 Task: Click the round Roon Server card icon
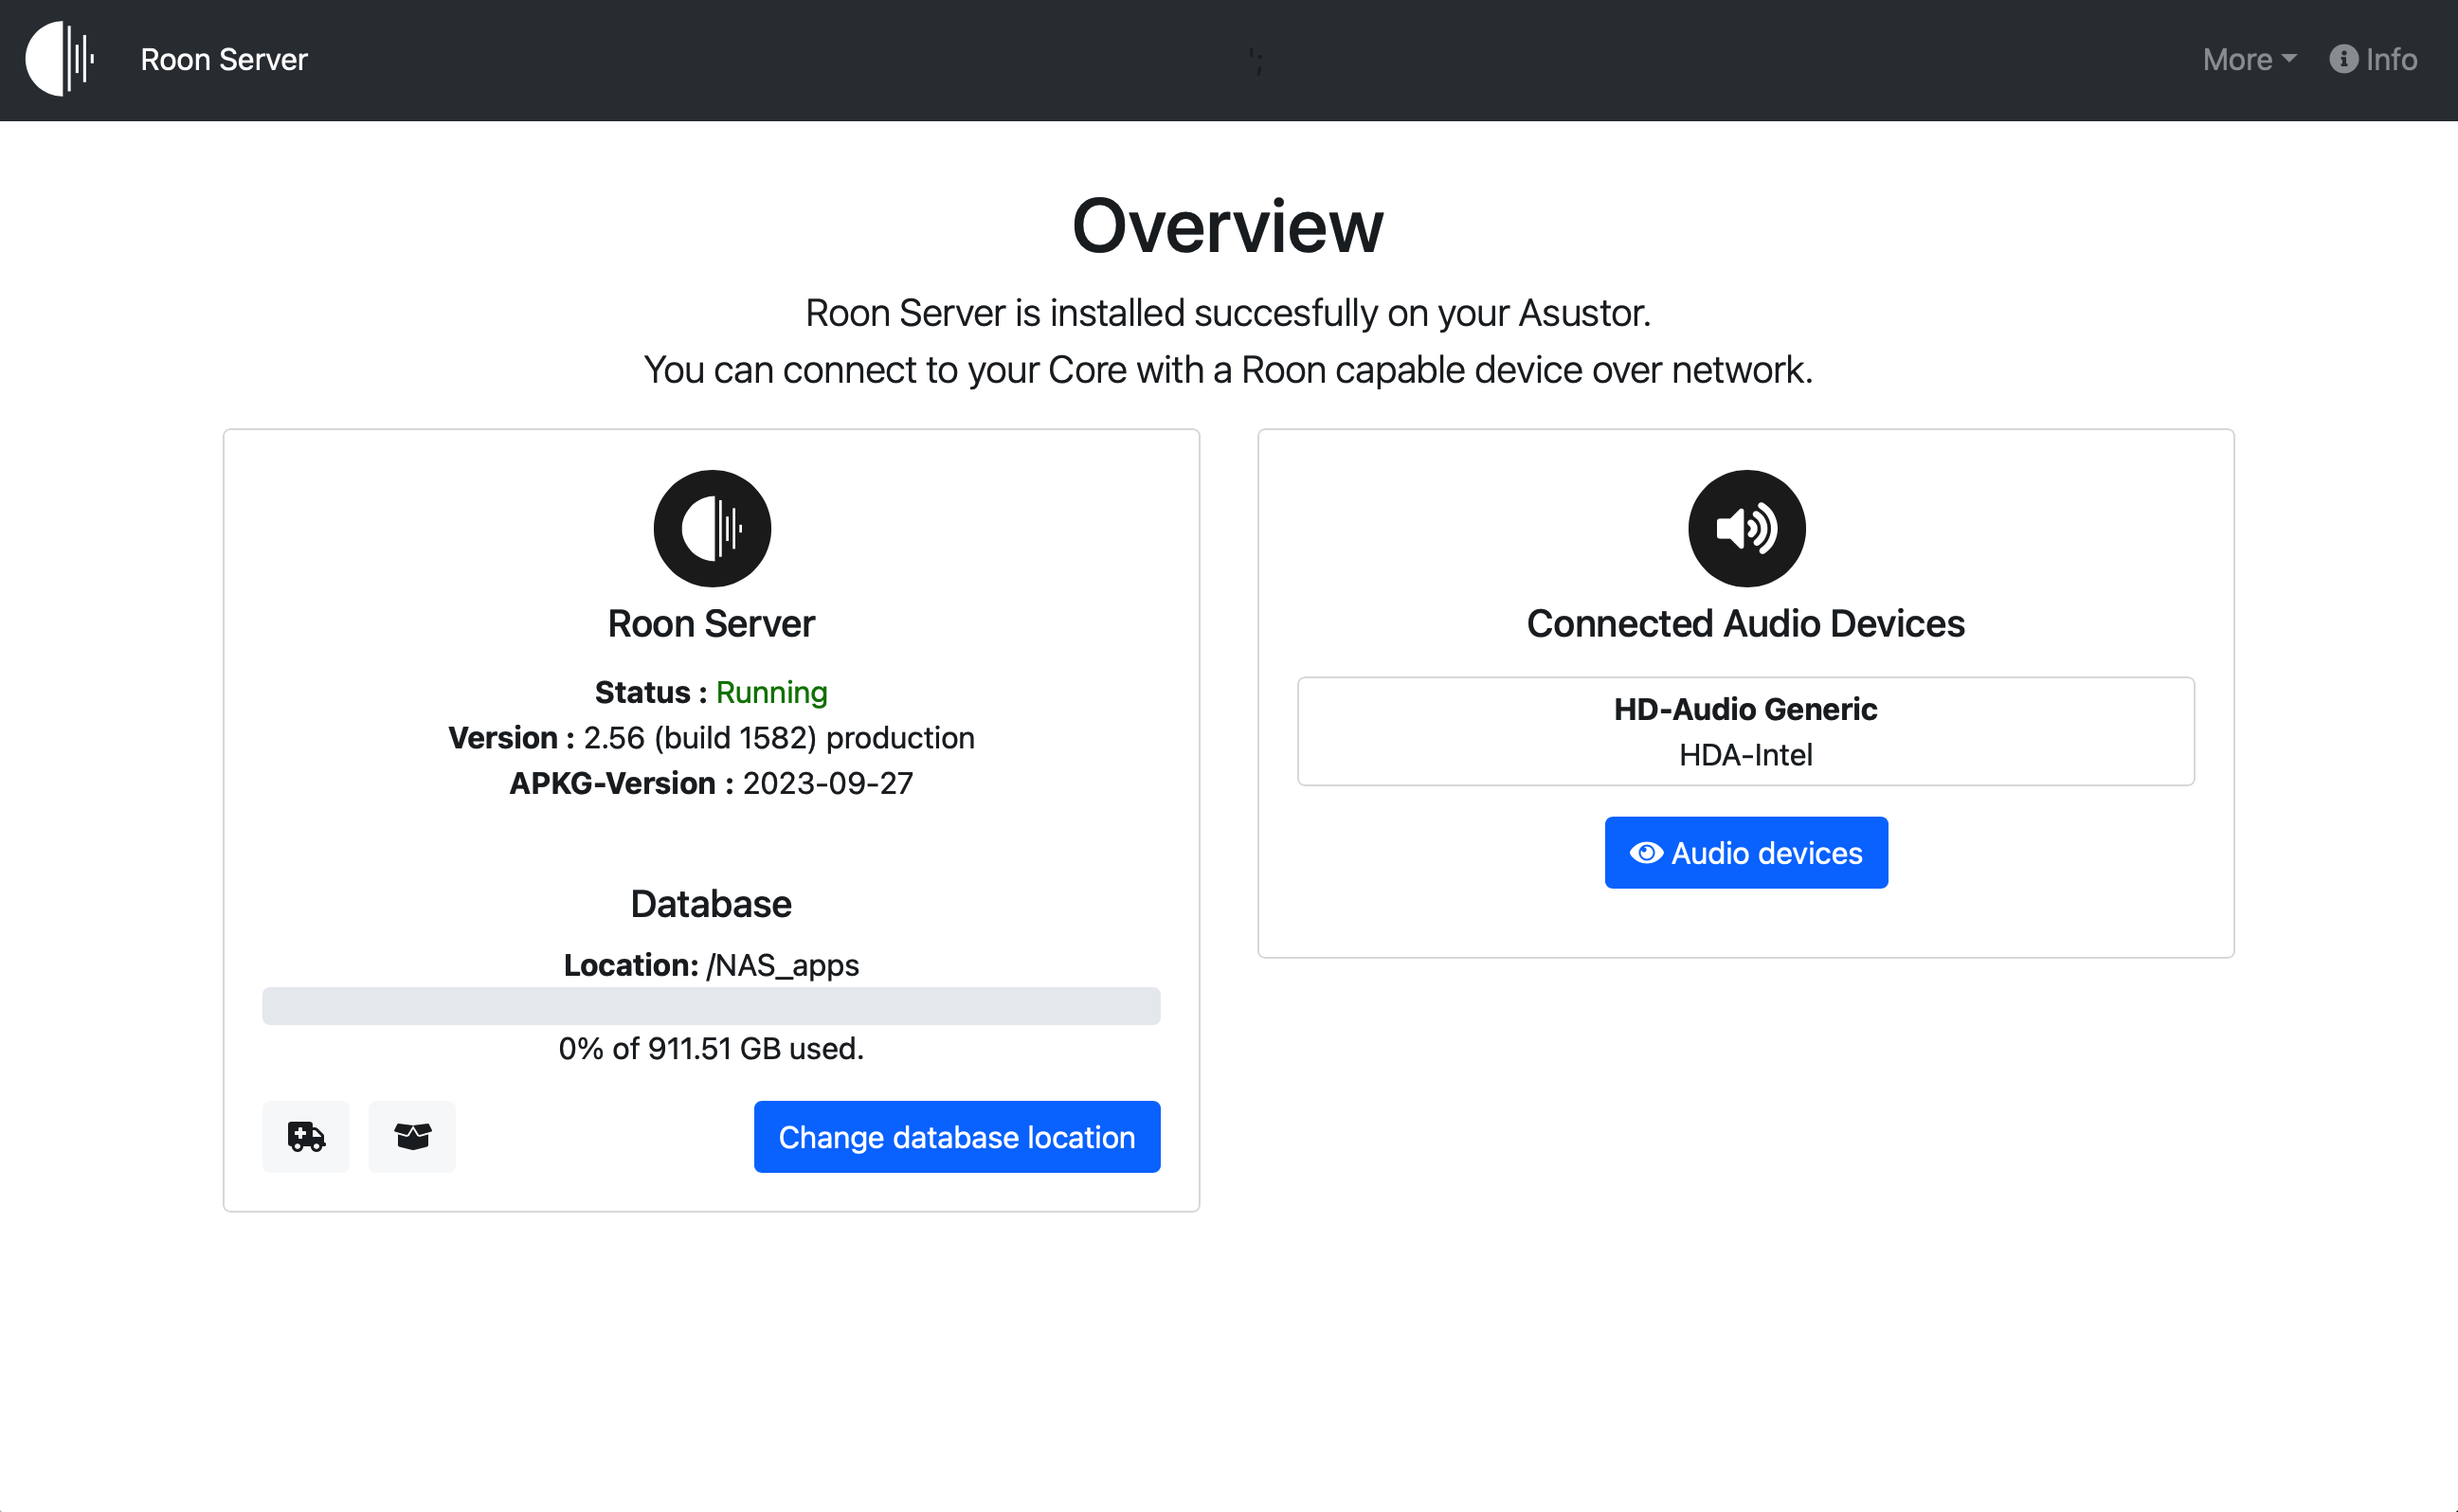click(x=712, y=528)
